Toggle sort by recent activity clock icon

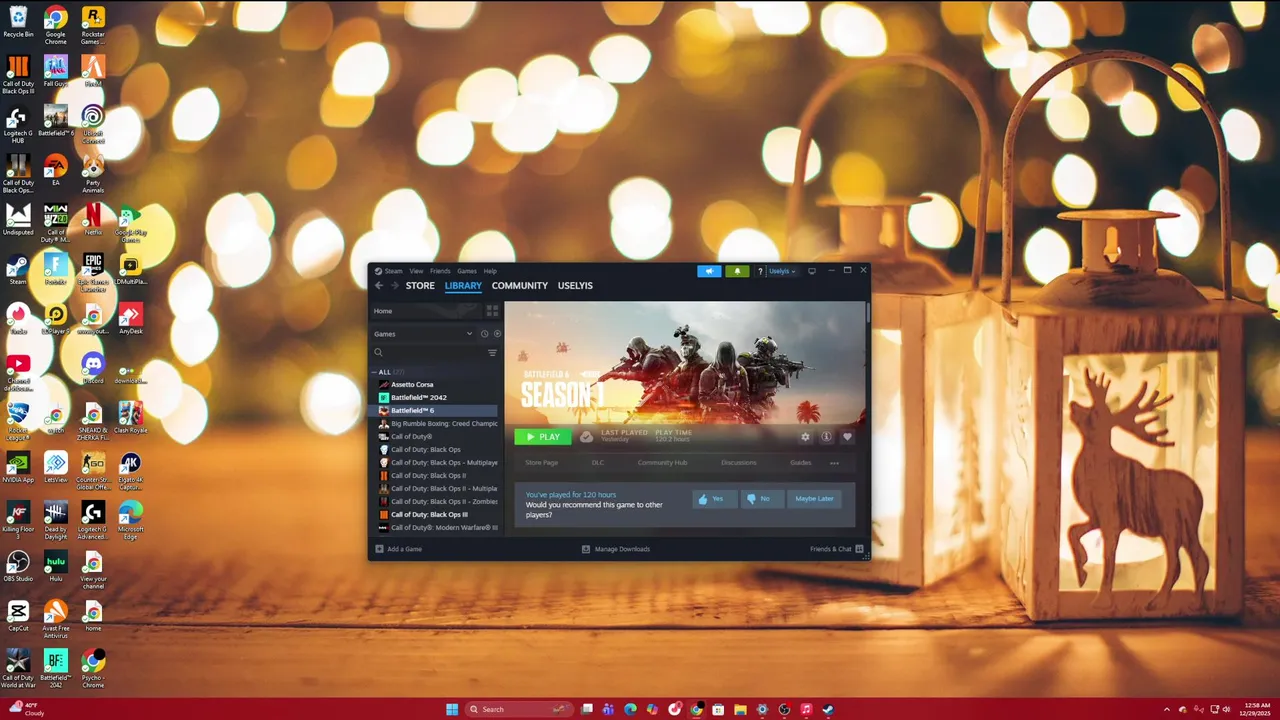[484, 334]
